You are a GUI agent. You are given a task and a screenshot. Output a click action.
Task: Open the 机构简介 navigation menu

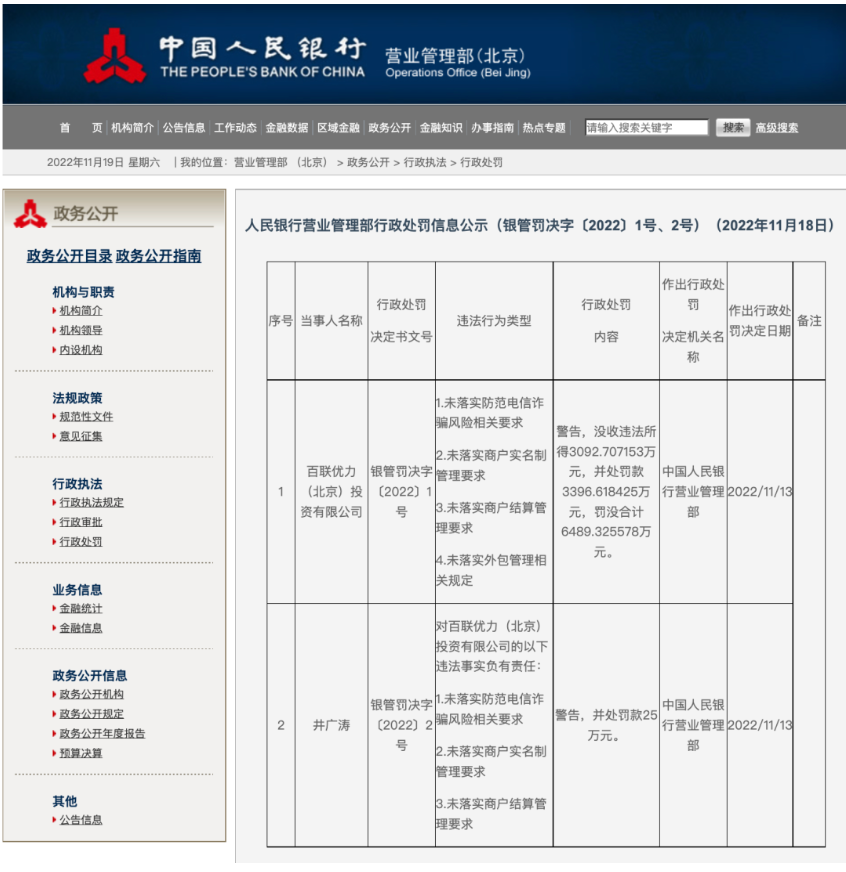click(x=132, y=128)
